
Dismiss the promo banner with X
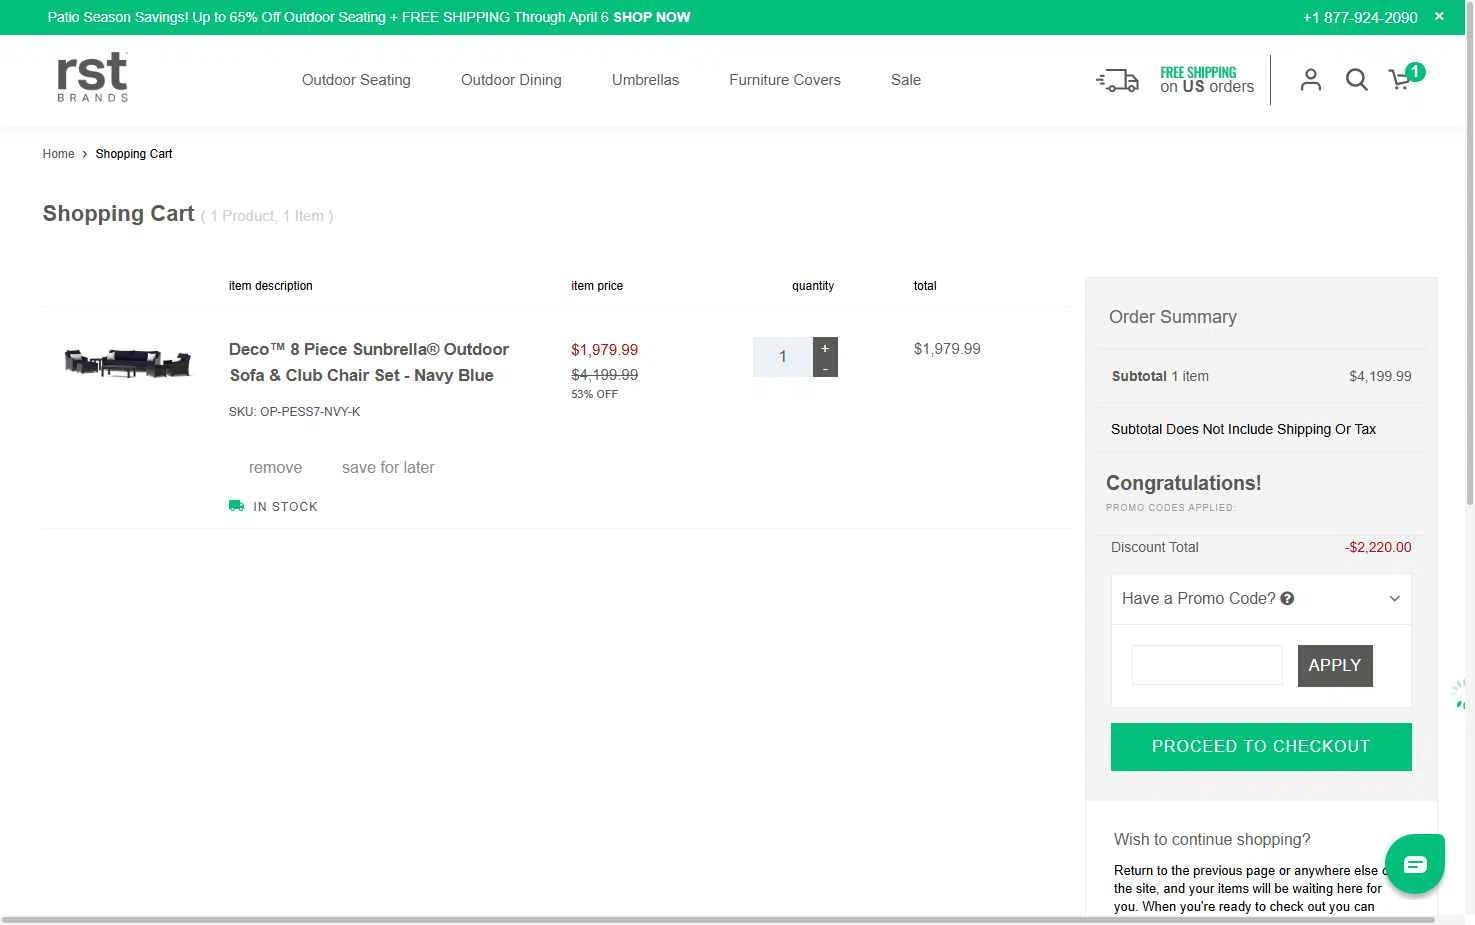click(1439, 16)
